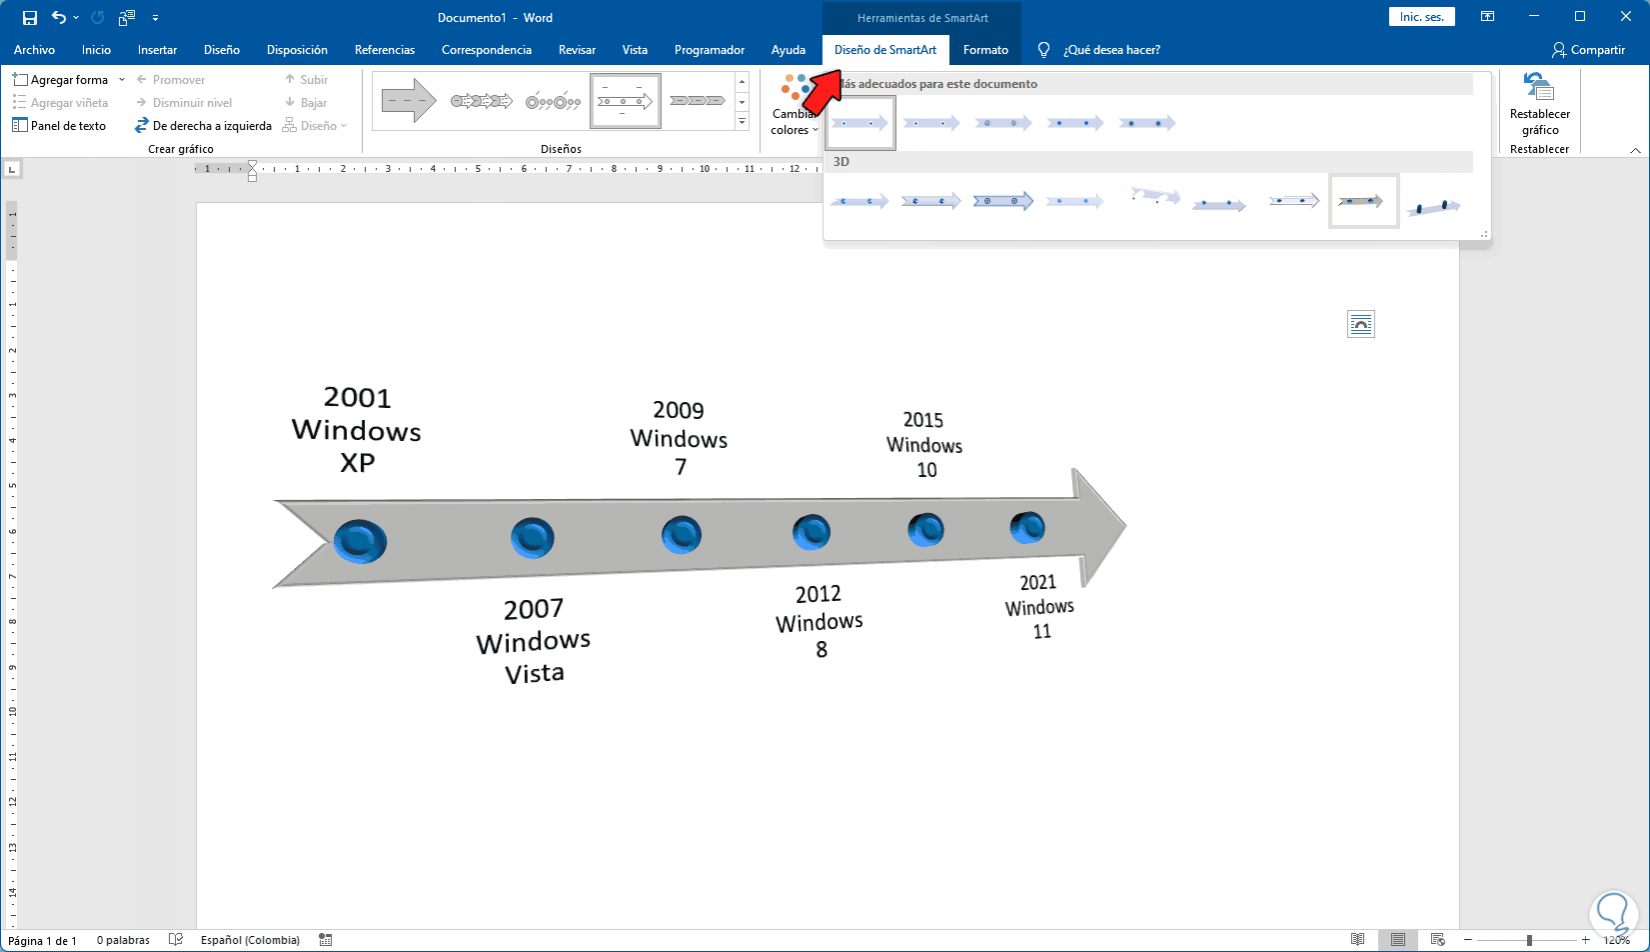Select the circle accent timeline layout
This screenshot has height=952, width=1650.
(553, 101)
